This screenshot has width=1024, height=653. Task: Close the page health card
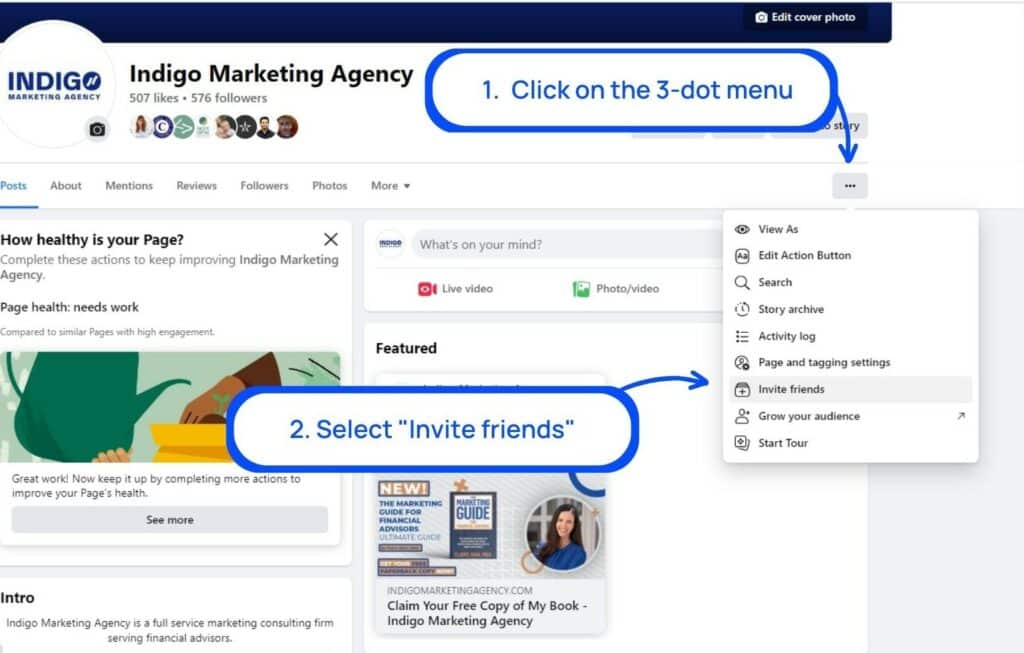331,240
